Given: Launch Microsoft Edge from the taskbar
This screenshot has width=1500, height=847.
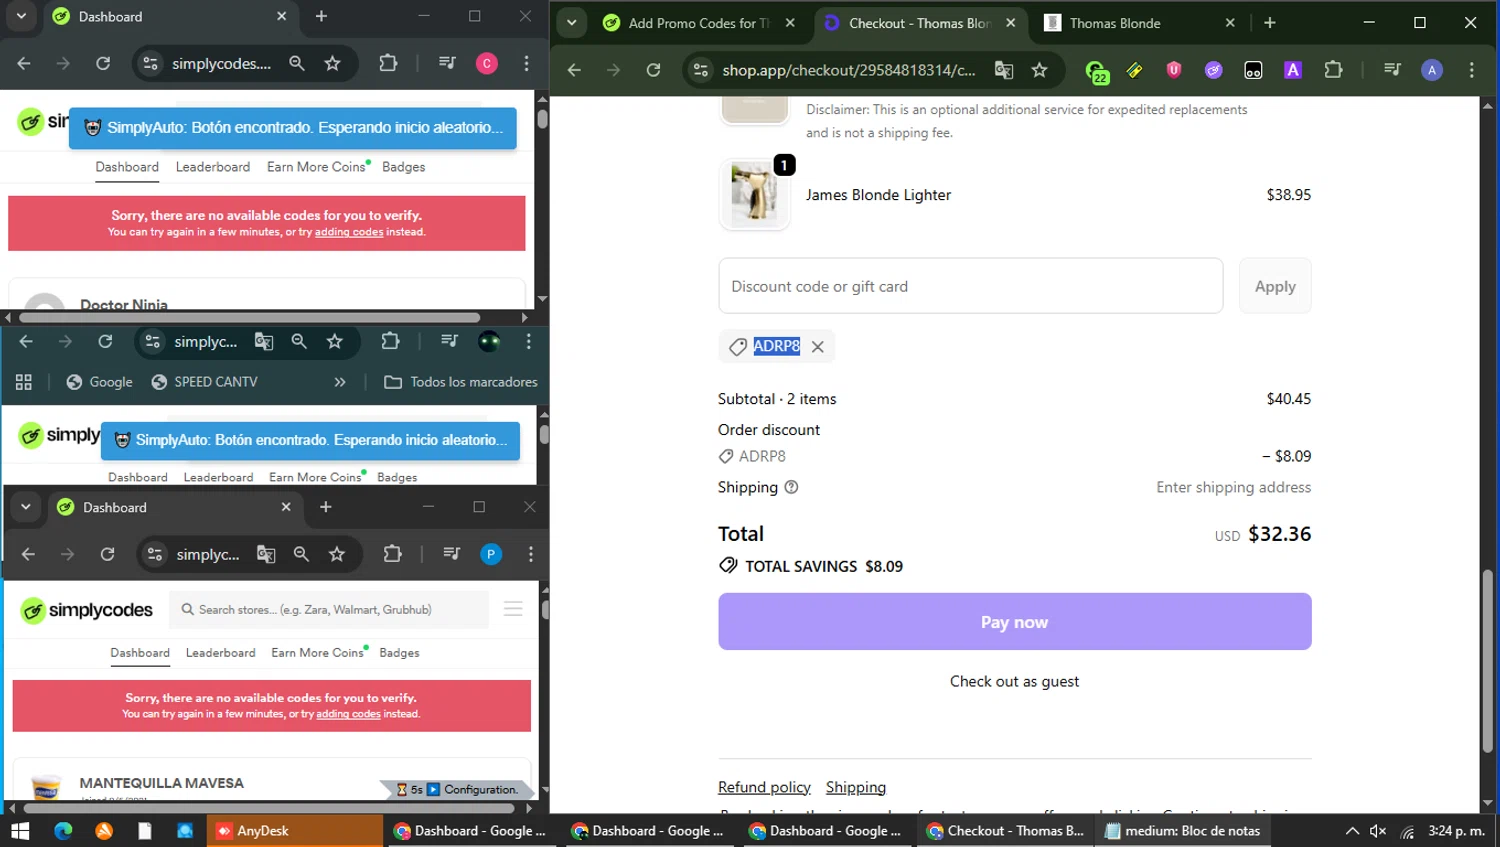Looking at the screenshot, I should point(62,831).
